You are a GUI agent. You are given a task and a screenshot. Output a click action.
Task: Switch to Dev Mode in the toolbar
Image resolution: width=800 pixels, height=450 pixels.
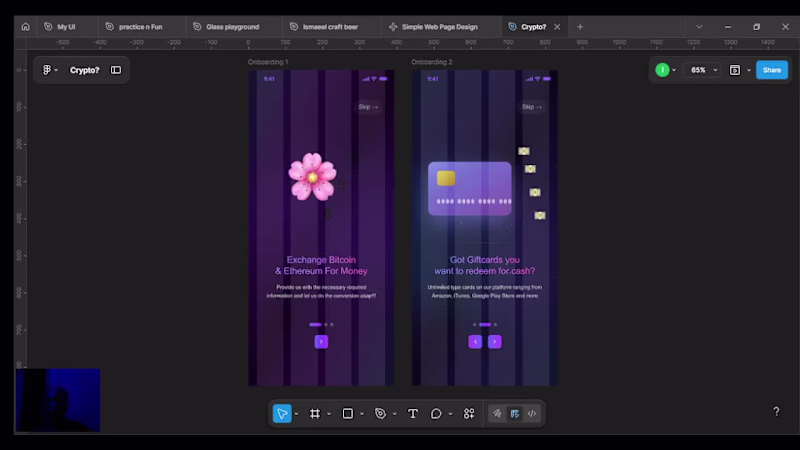[532, 413]
